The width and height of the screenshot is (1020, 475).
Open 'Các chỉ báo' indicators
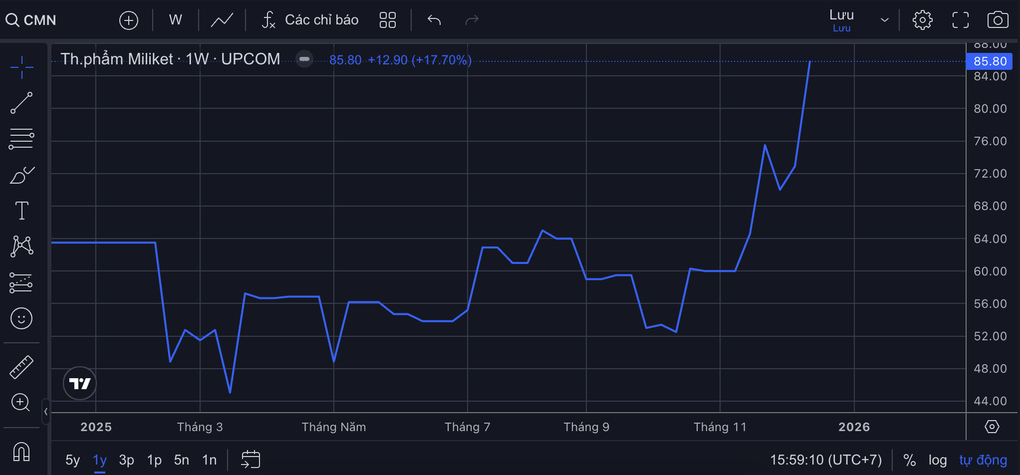point(309,20)
